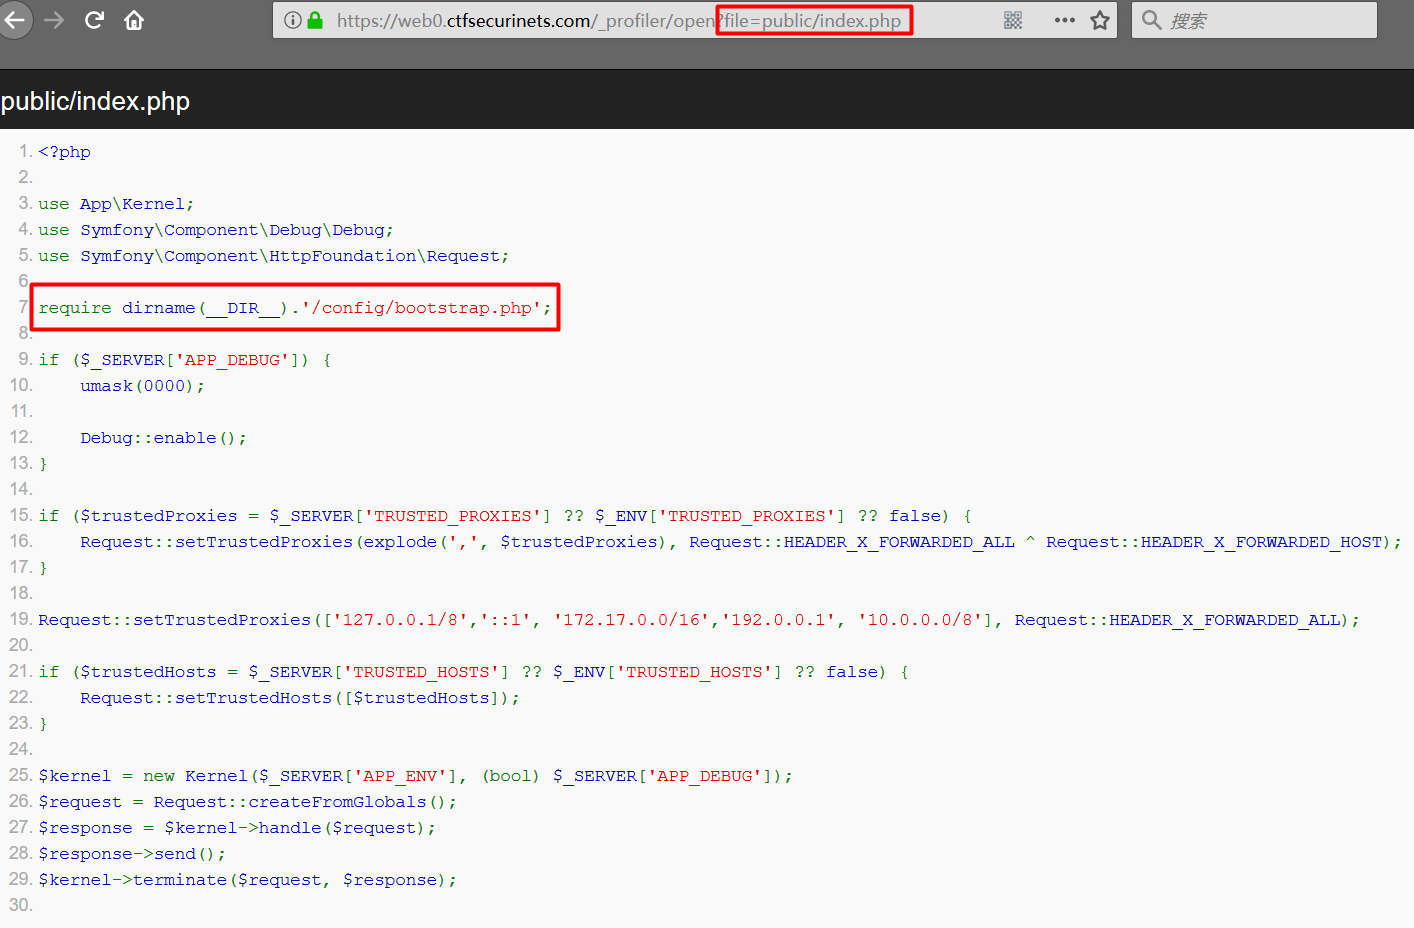Click the new Kernel line of code
Screen dimensions: 1414x928
[x=414, y=776]
